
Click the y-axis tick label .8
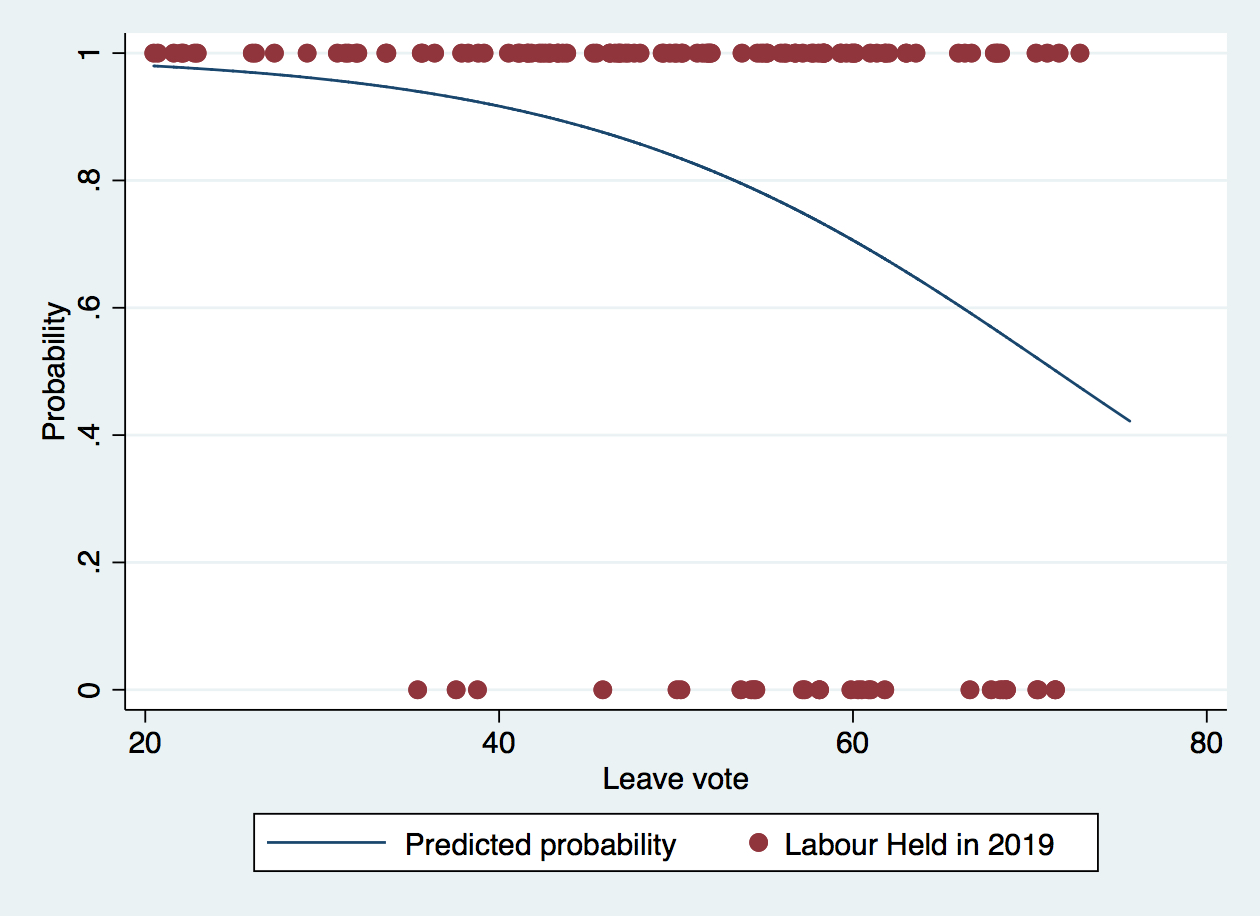coord(92,181)
